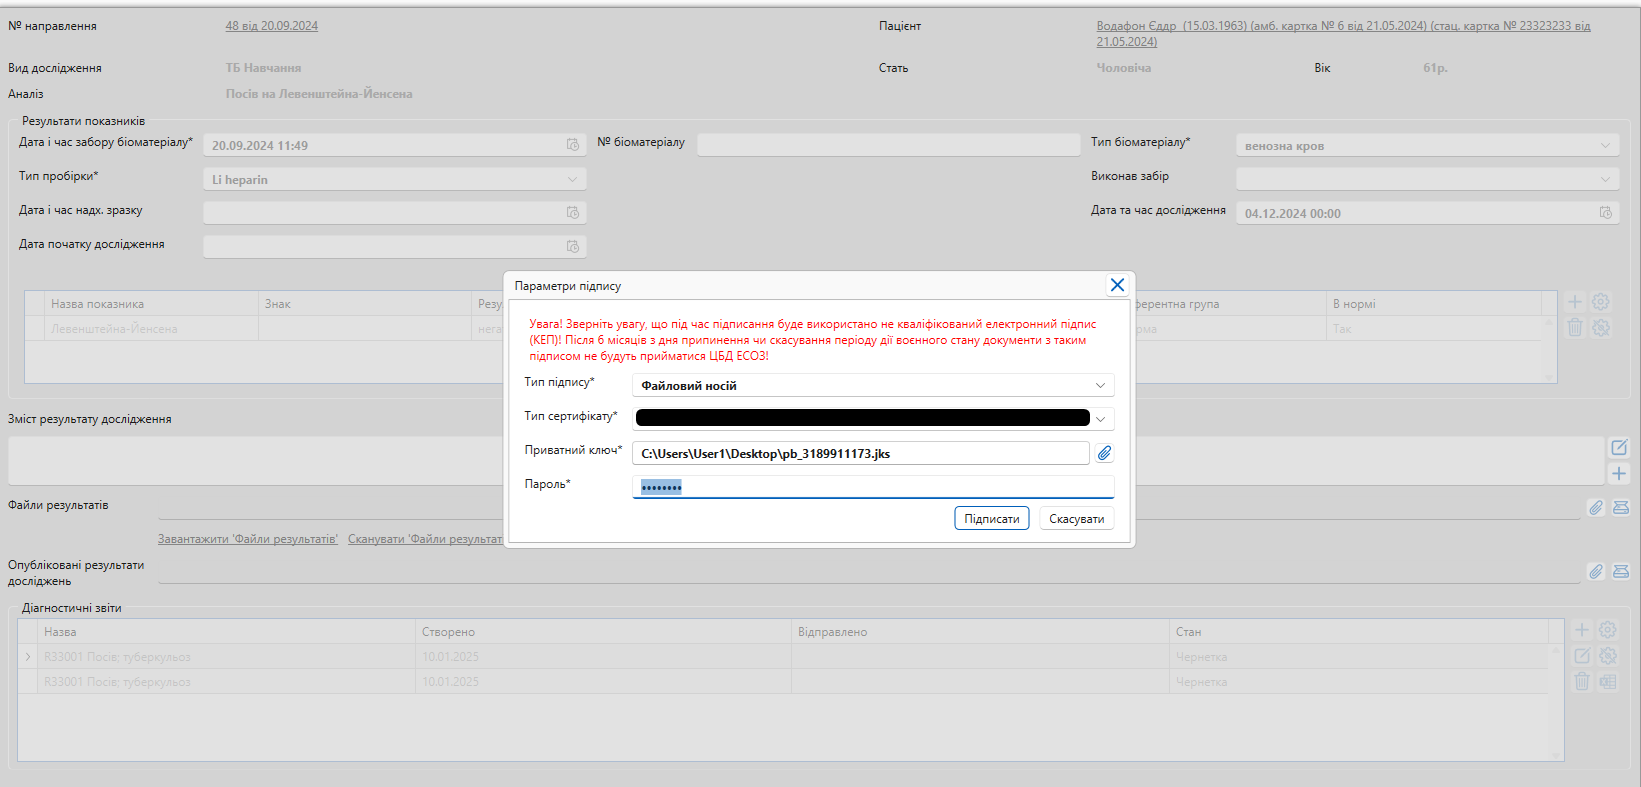Open calendar icon for Дата та час дослідження
Viewport: 1641px width, 787px height.
(1605, 213)
